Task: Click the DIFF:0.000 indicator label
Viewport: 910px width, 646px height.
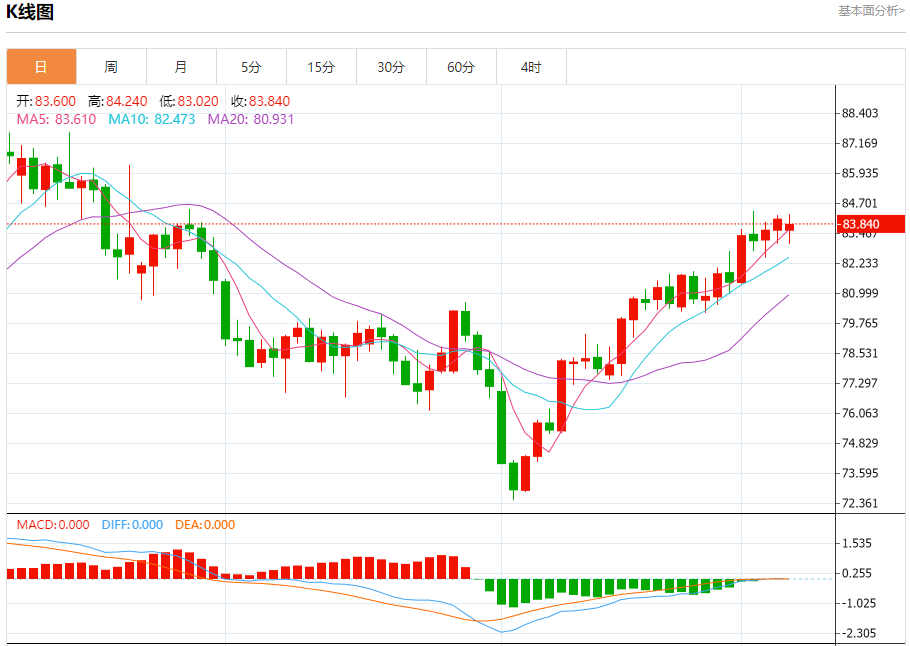Action: pos(132,525)
